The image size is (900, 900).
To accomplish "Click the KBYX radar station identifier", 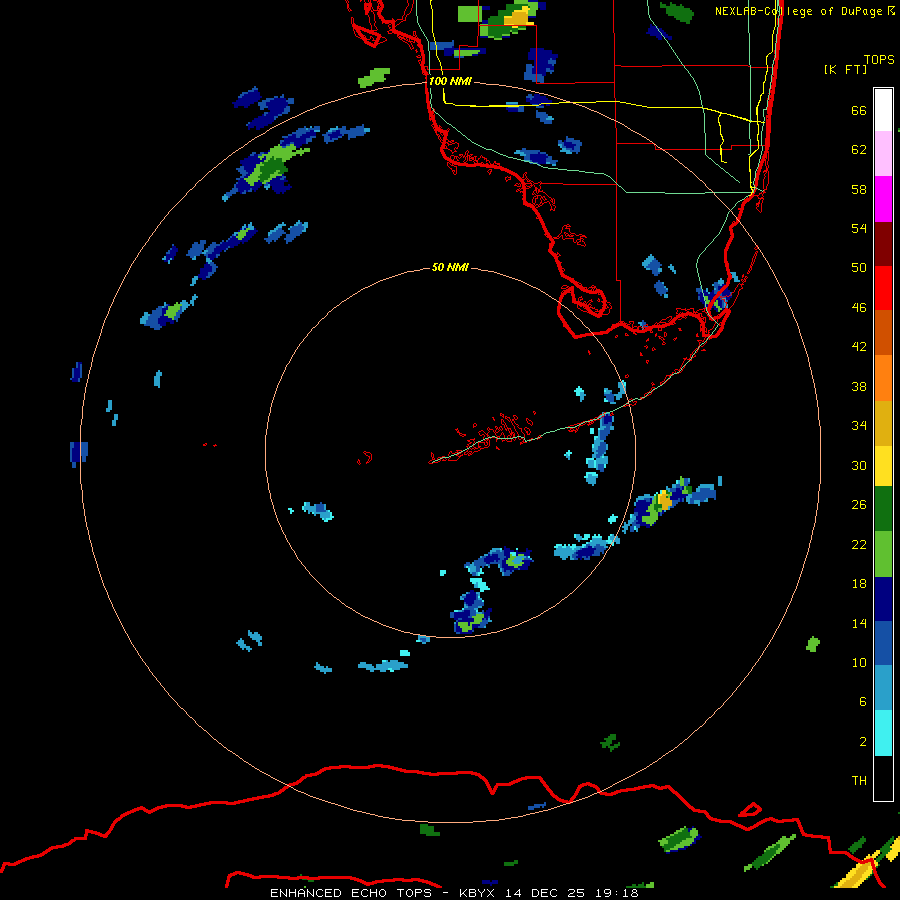I will (478, 893).
